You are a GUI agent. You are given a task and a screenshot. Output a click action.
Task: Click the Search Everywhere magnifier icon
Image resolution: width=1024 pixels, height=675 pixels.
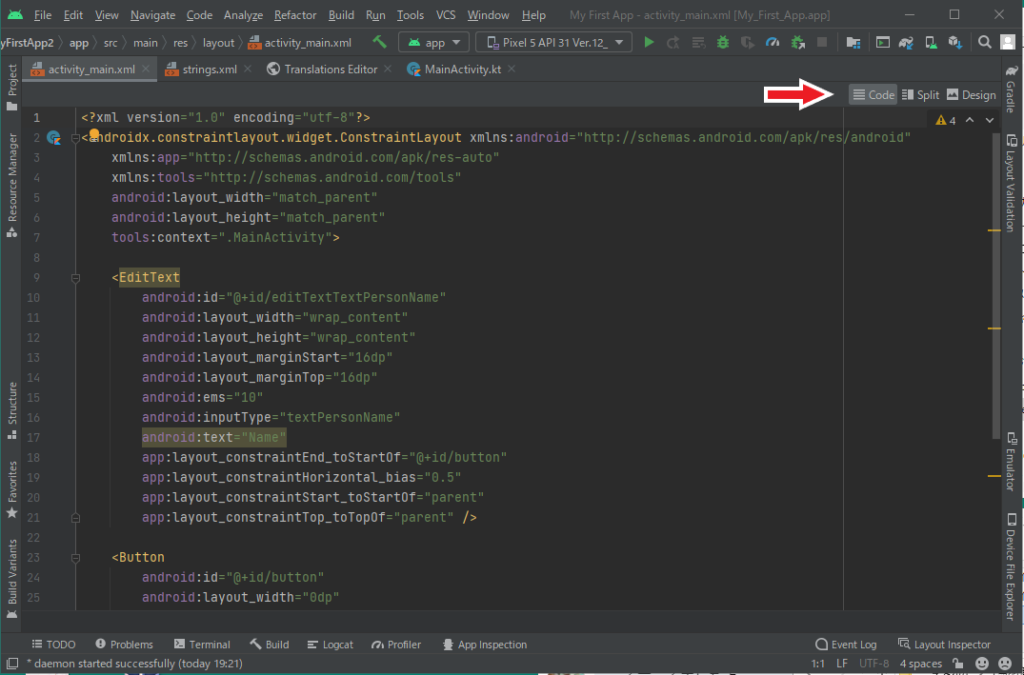984,42
